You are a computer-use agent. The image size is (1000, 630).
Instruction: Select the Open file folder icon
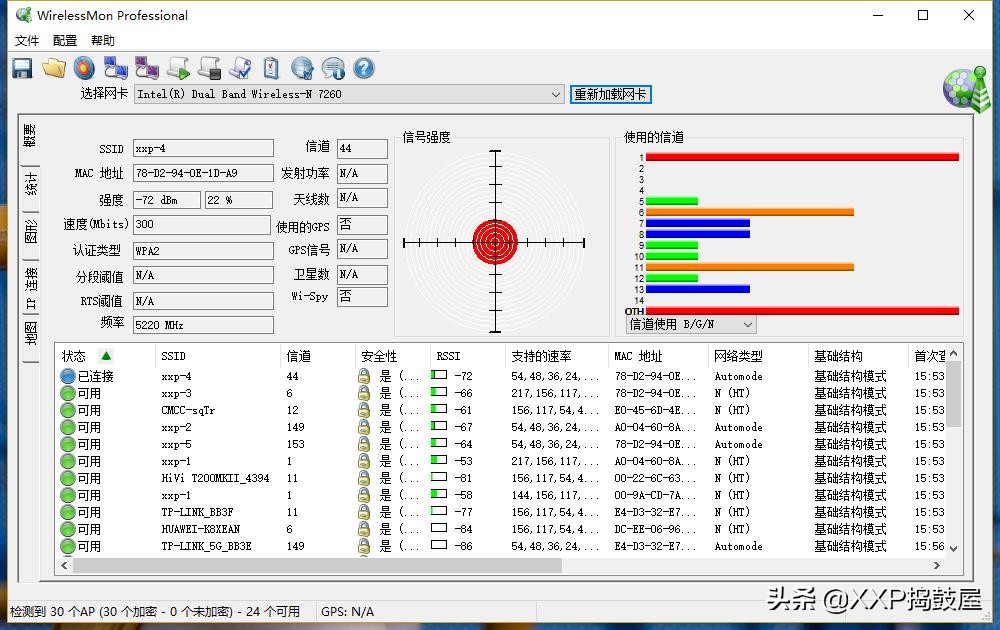pos(52,67)
